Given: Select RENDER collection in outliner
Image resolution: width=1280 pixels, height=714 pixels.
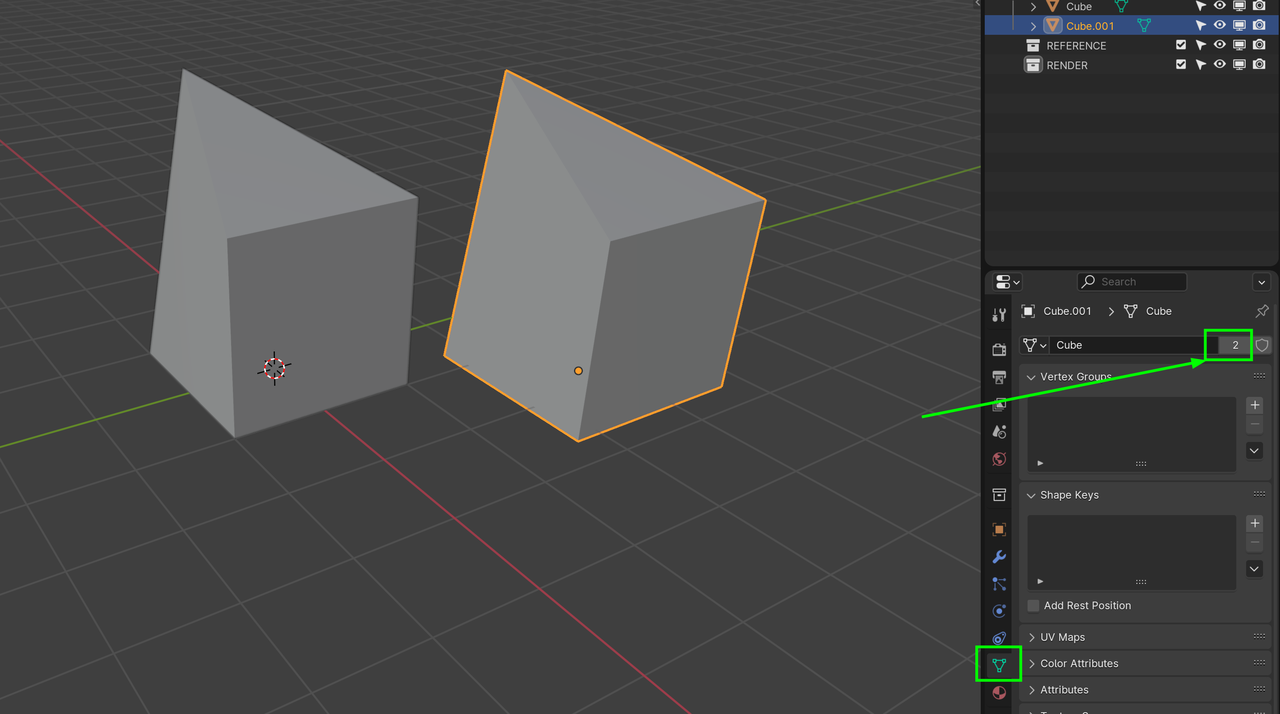Looking at the screenshot, I should click(1067, 65).
